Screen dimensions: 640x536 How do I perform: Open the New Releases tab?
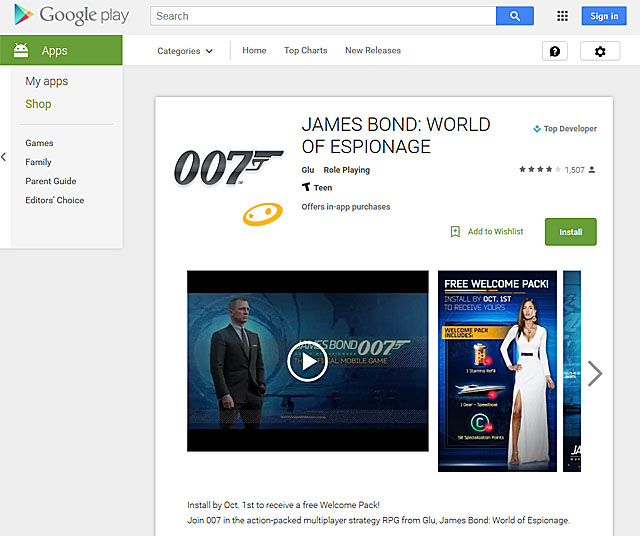[x=372, y=51]
